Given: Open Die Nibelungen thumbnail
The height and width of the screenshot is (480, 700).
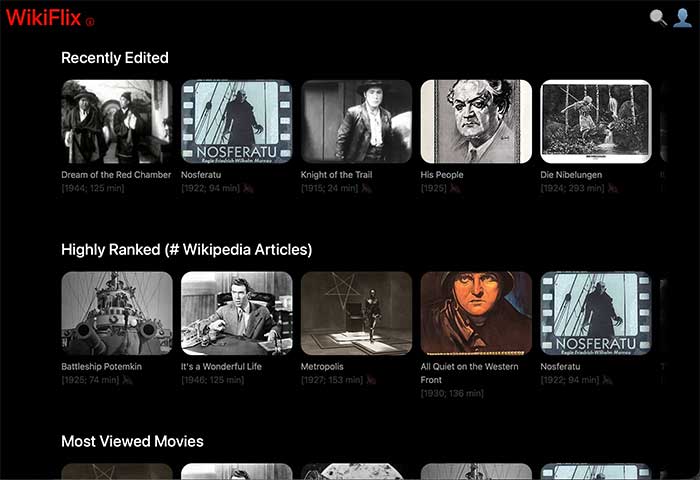Looking at the screenshot, I should 596,121.
